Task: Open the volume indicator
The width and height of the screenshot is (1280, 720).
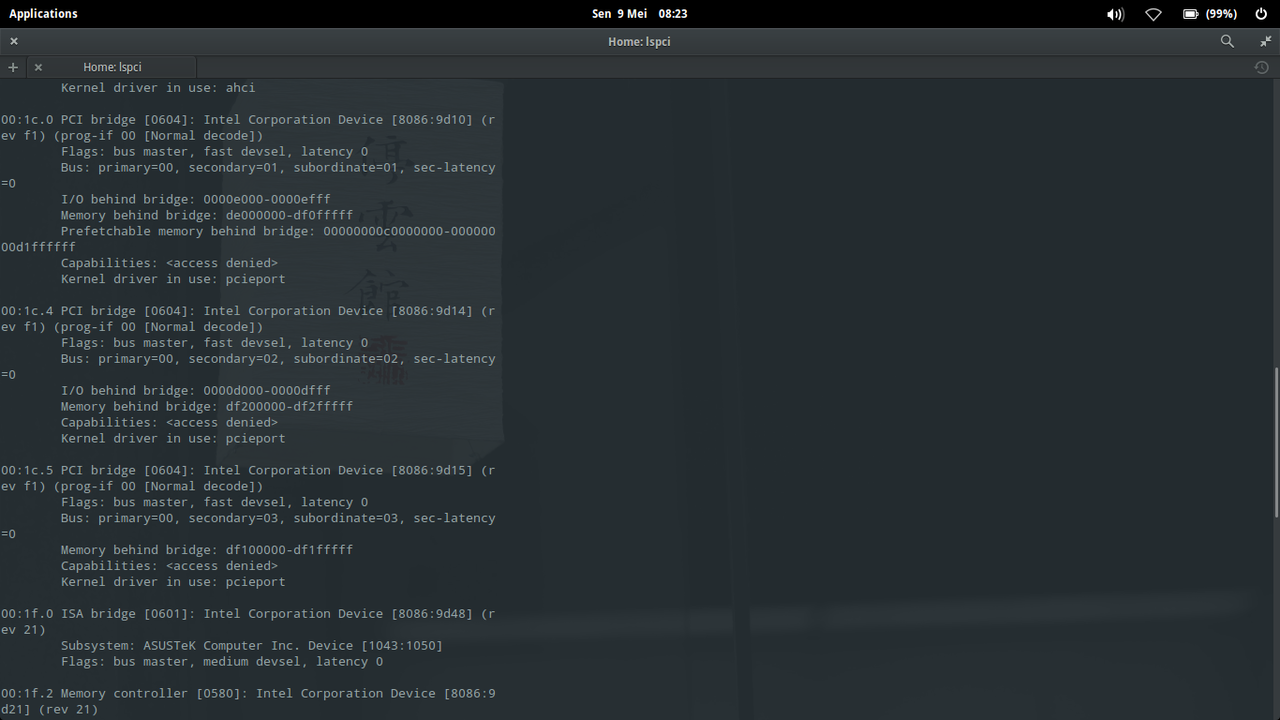Action: [x=1115, y=14]
